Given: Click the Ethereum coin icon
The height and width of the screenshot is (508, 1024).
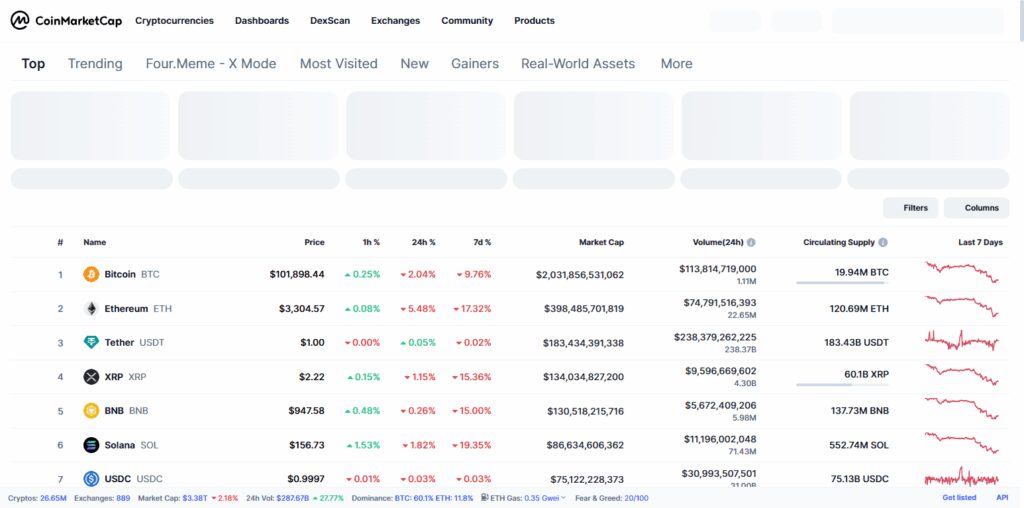Looking at the screenshot, I should pyautogui.click(x=91, y=308).
